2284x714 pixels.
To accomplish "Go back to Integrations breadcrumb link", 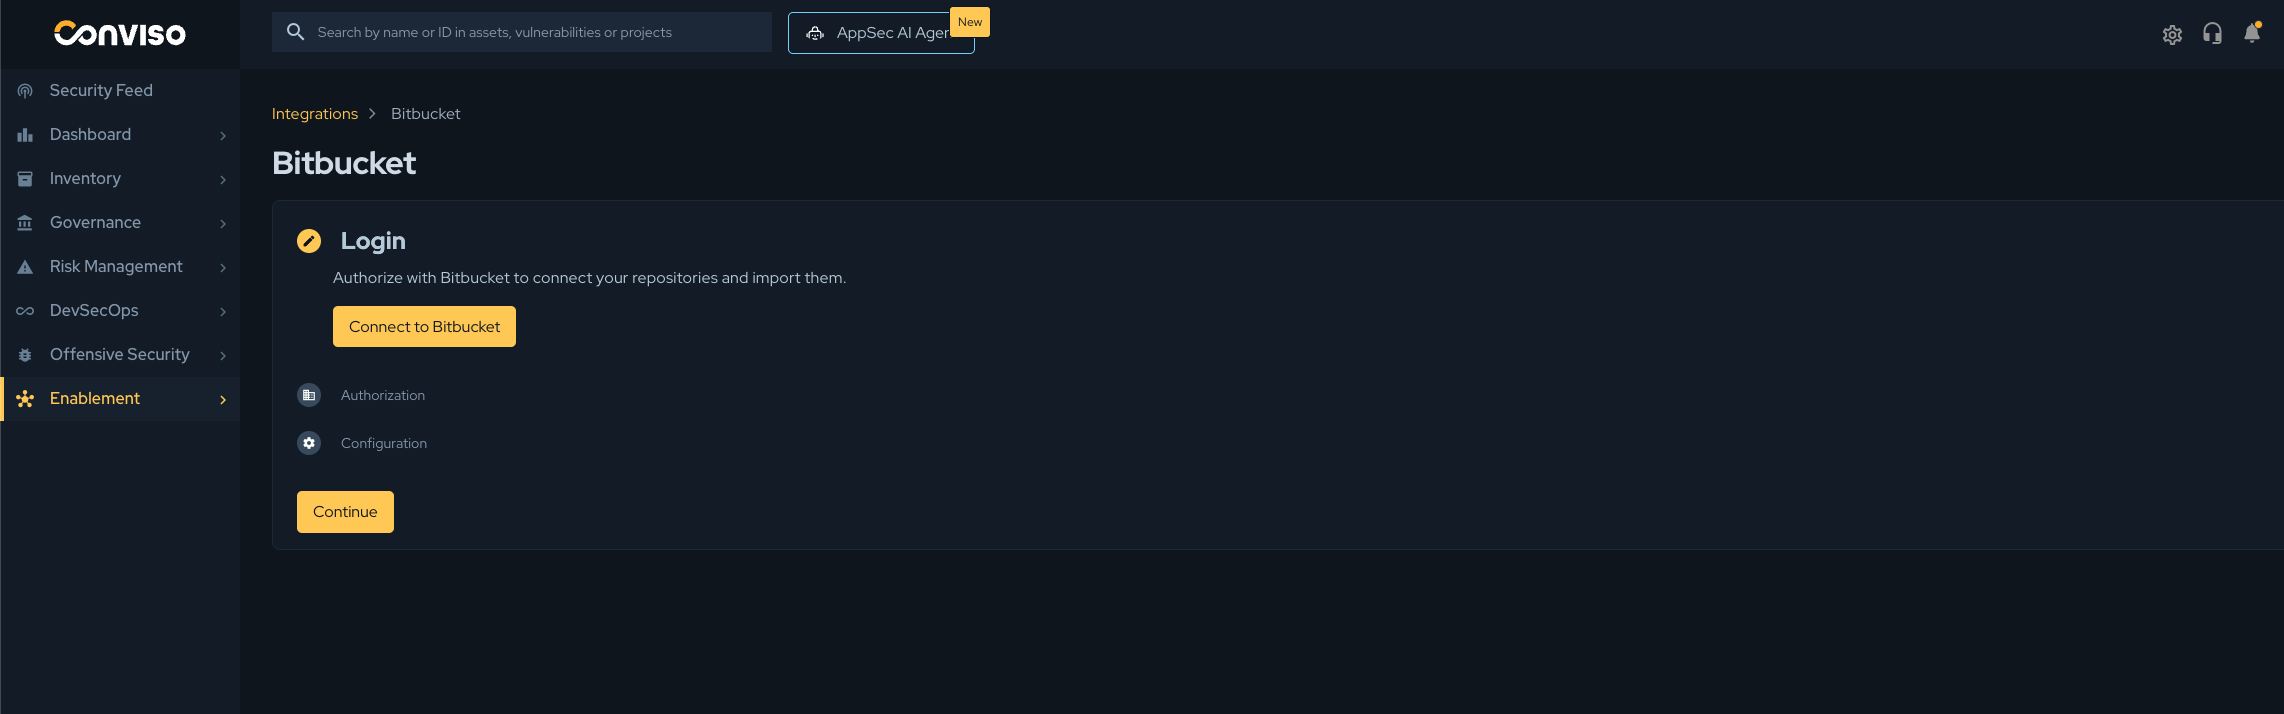I will pyautogui.click(x=315, y=114).
